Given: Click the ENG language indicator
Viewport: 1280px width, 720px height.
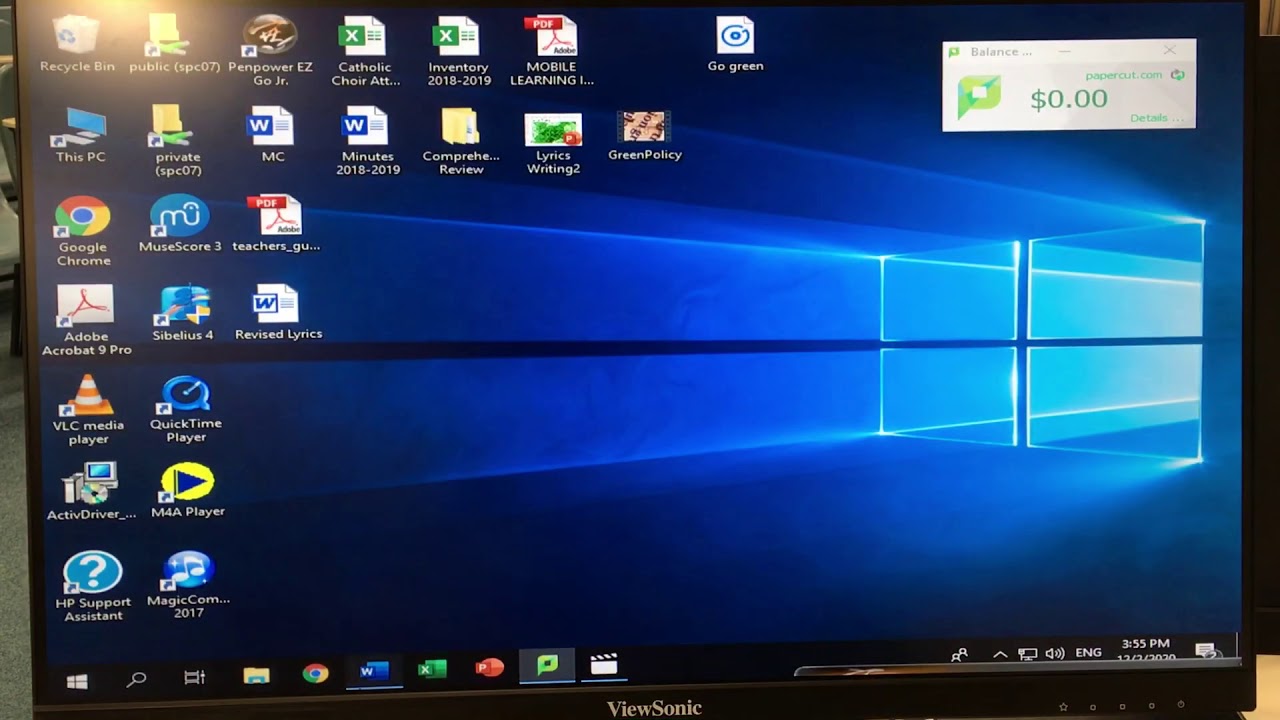Looking at the screenshot, I should 1088,652.
